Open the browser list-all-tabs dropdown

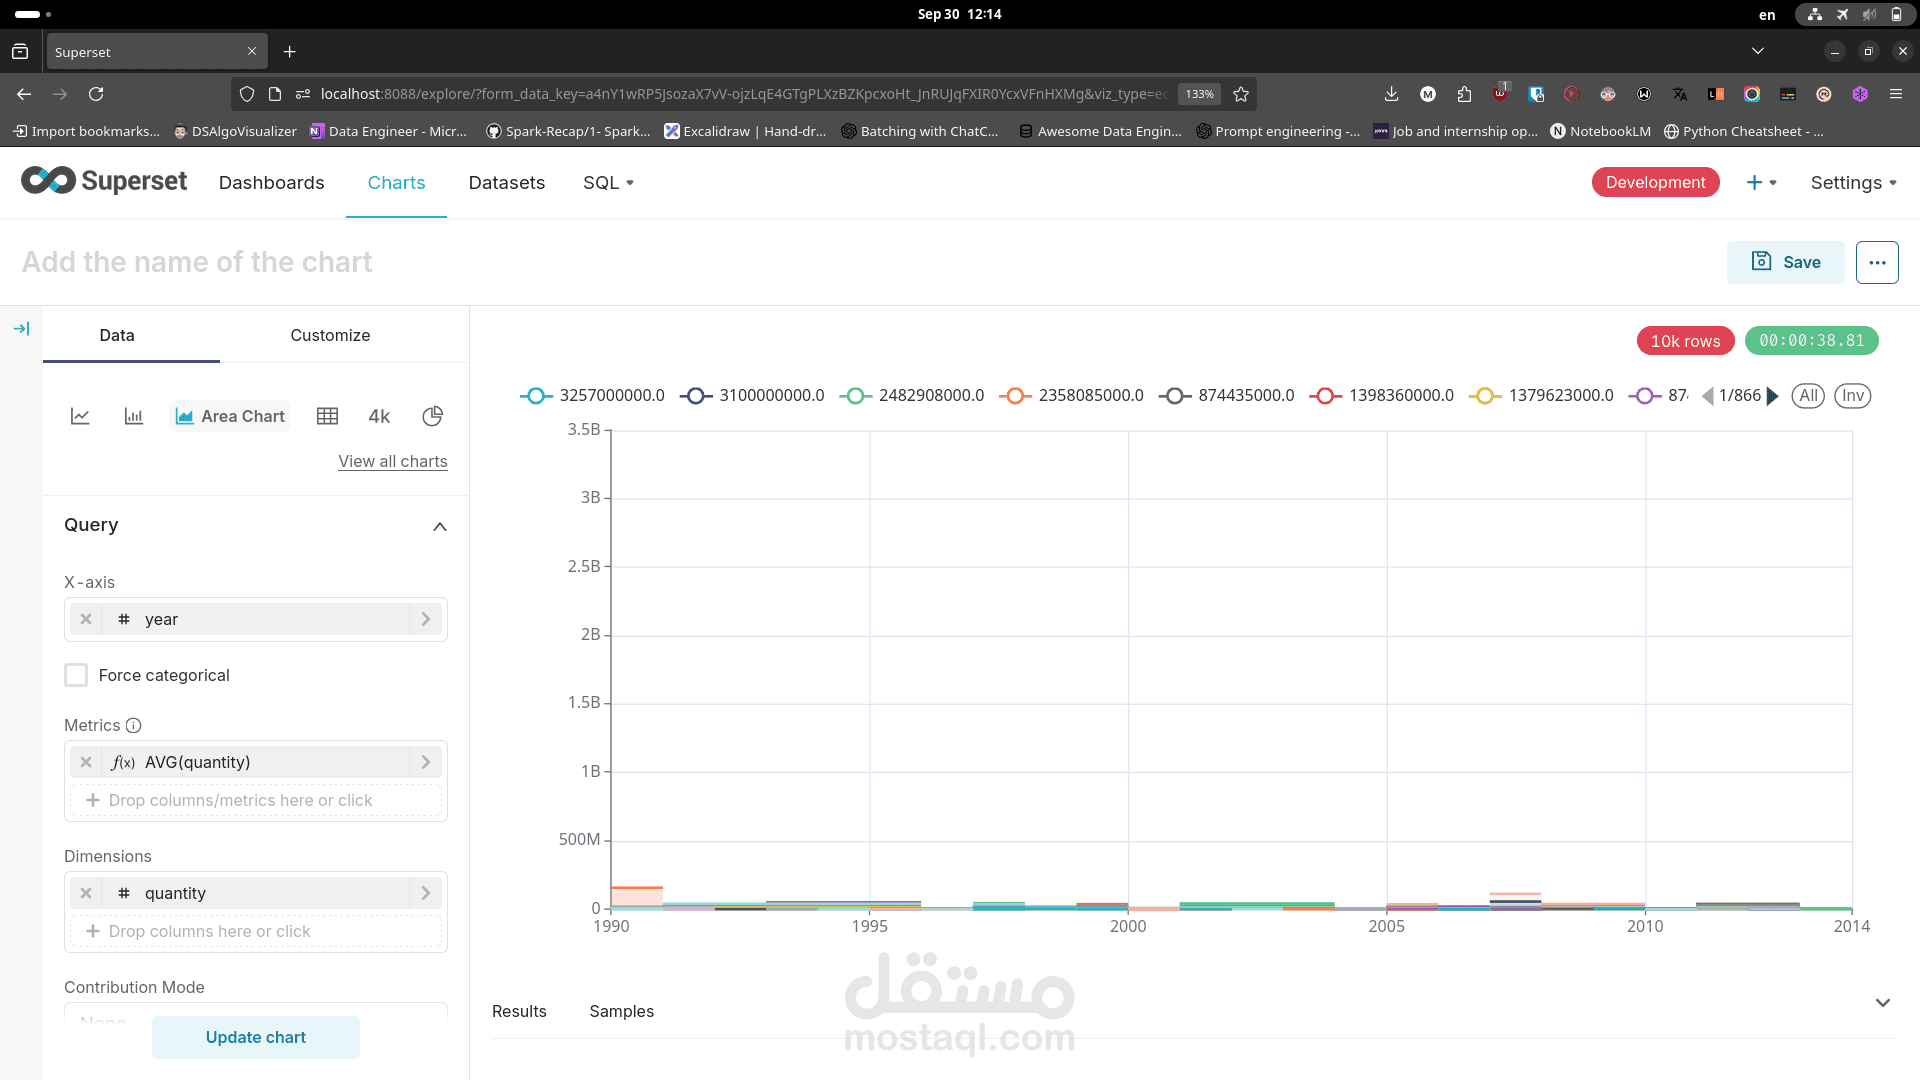click(x=1758, y=51)
